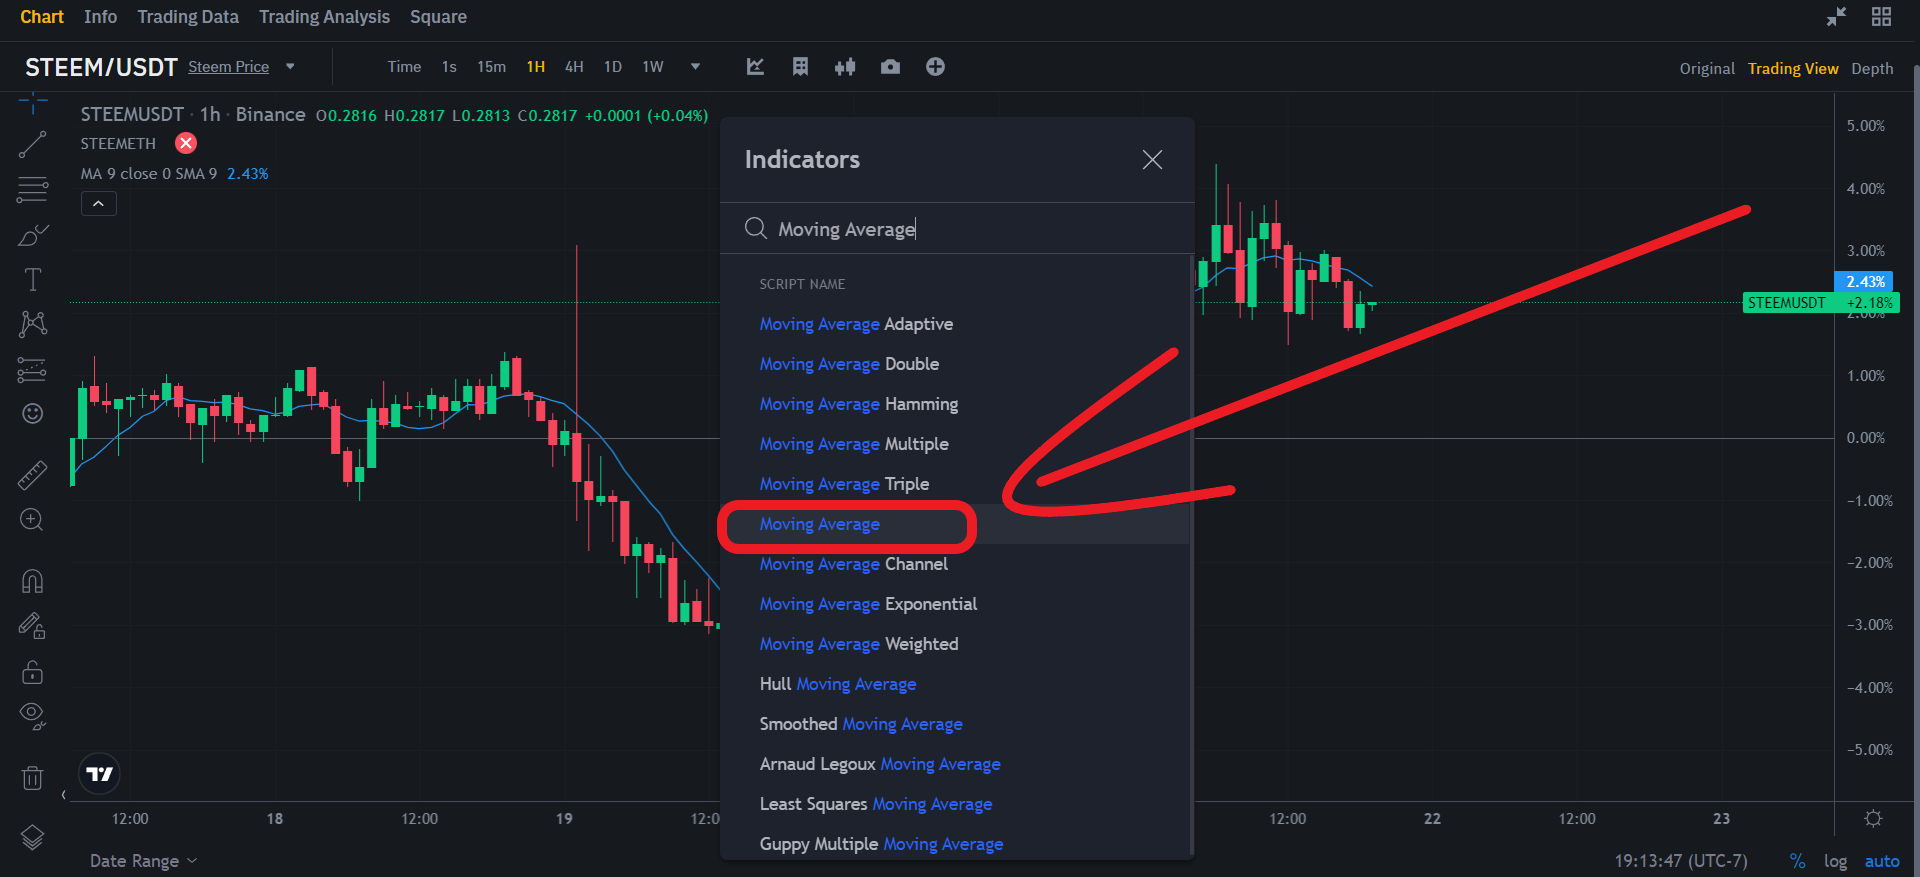The image size is (1920, 877).
Task: Select the brush drawing tool
Action: click(32, 235)
